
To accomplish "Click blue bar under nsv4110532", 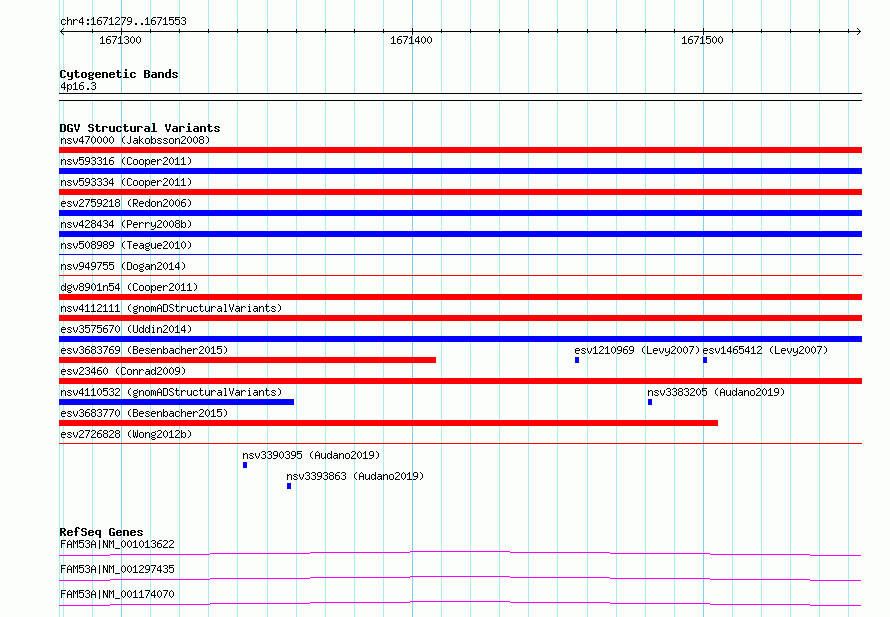I will [x=177, y=402].
